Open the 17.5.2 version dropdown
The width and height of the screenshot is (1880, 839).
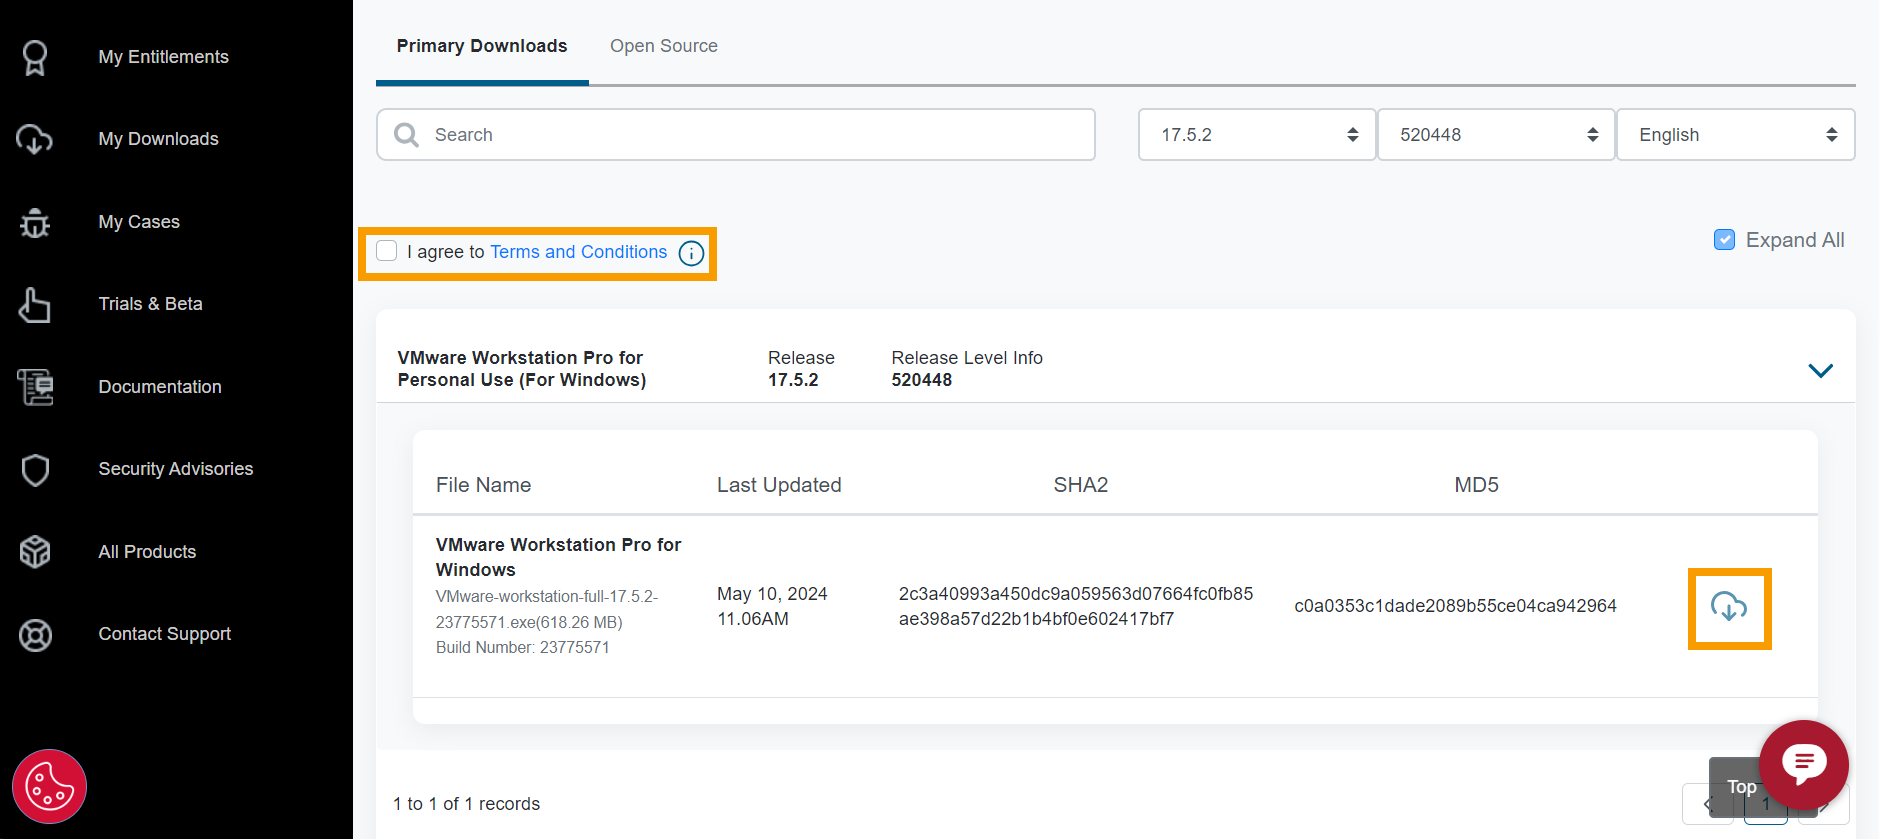tap(1257, 135)
